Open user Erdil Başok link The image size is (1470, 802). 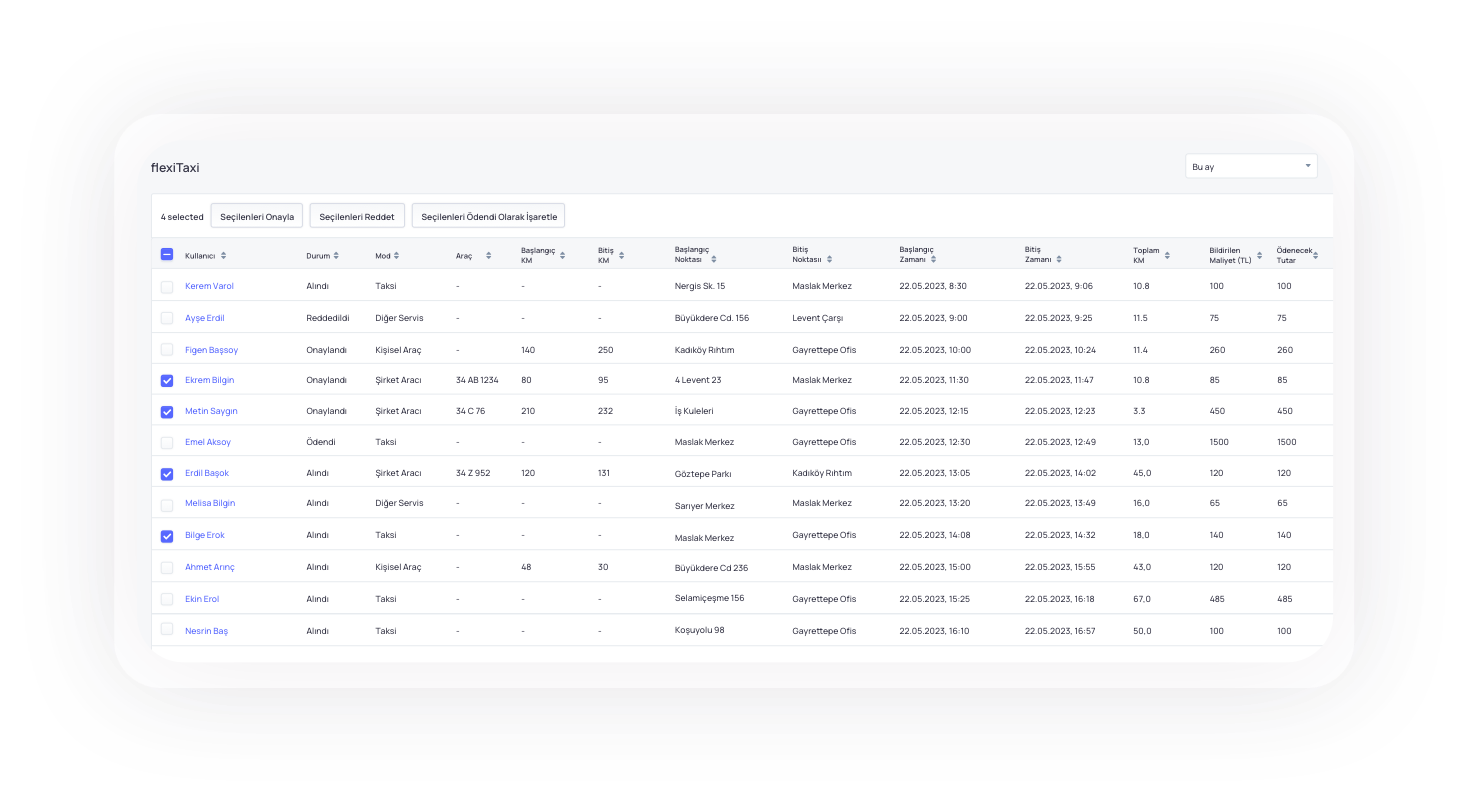(x=207, y=473)
